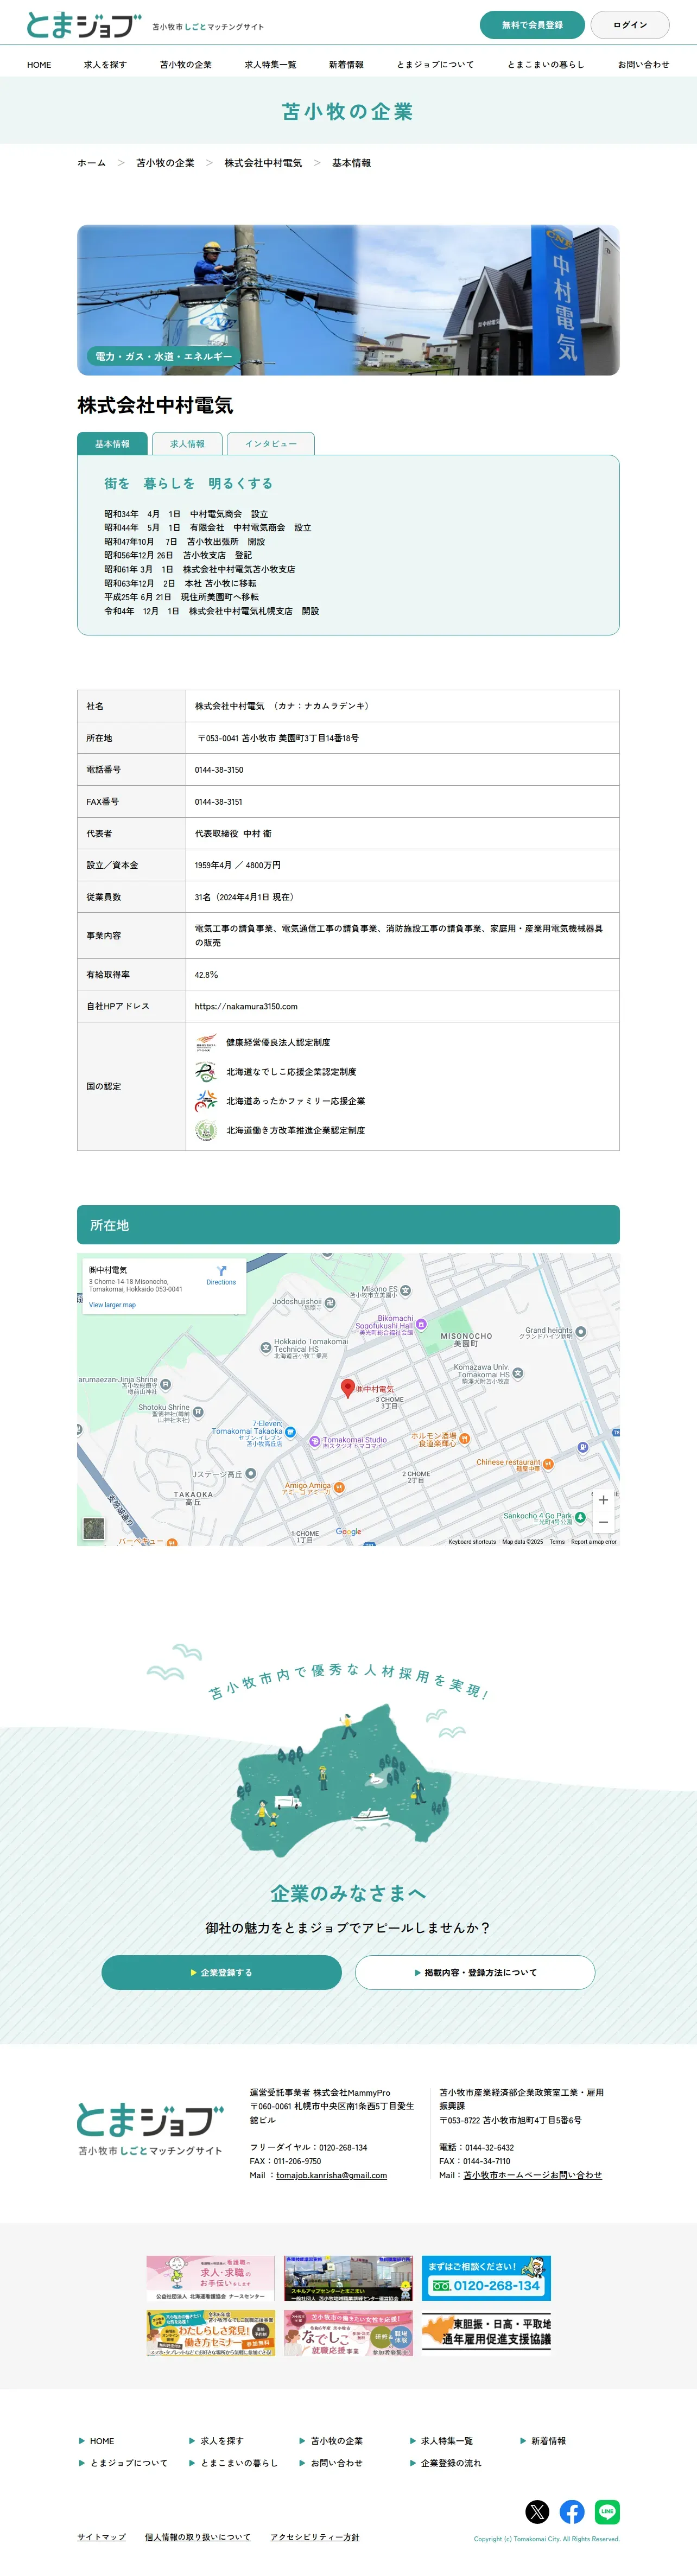Click the 北海道働き方改革推進企業認定制度 logo icon
Viewport: 697px width, 2576px height.
coord(205,1130)
